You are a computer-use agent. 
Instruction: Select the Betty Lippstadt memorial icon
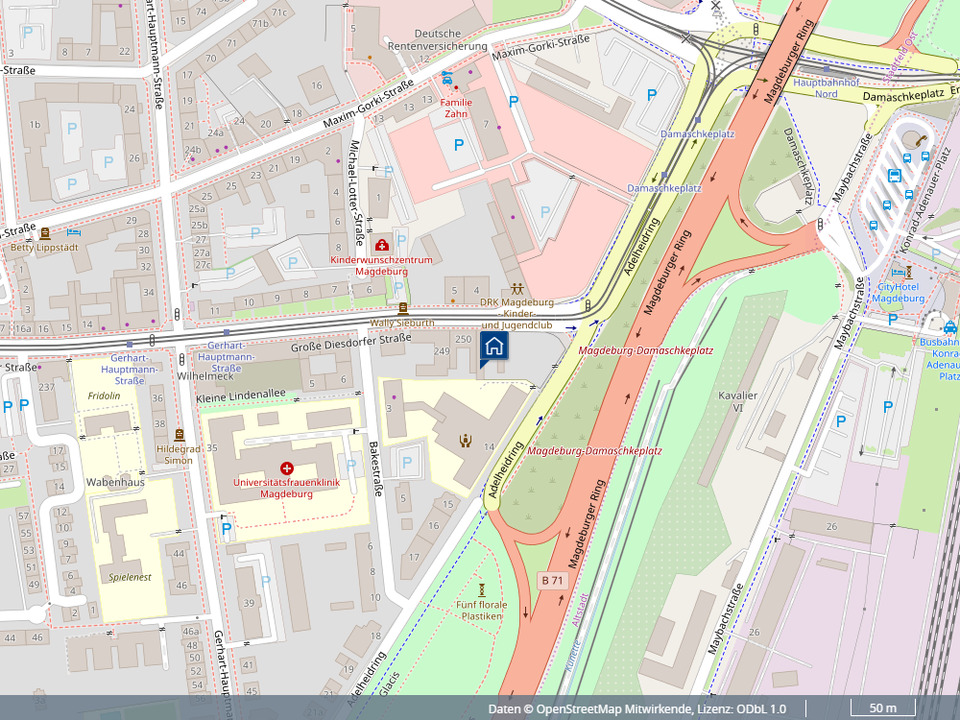[44, 233]
